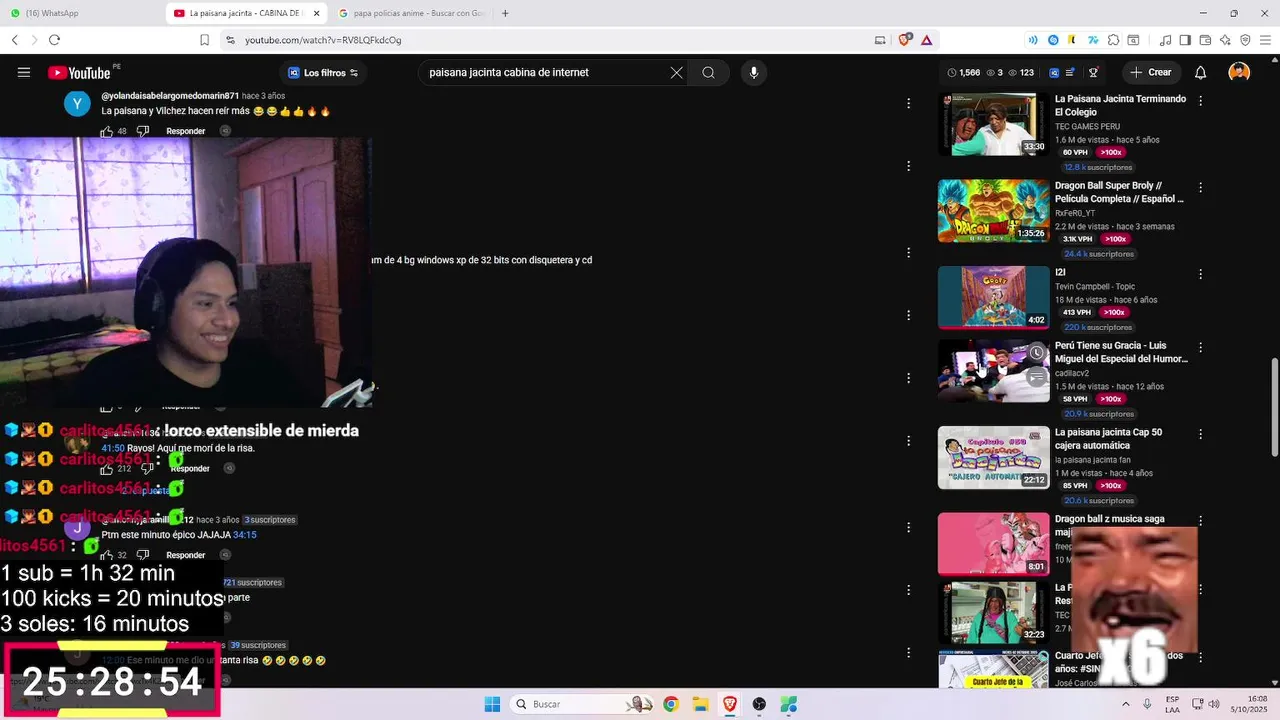
Task: Open the Brave music note playlist icon
Action: pyautogui.click(x=1165, y=40)
